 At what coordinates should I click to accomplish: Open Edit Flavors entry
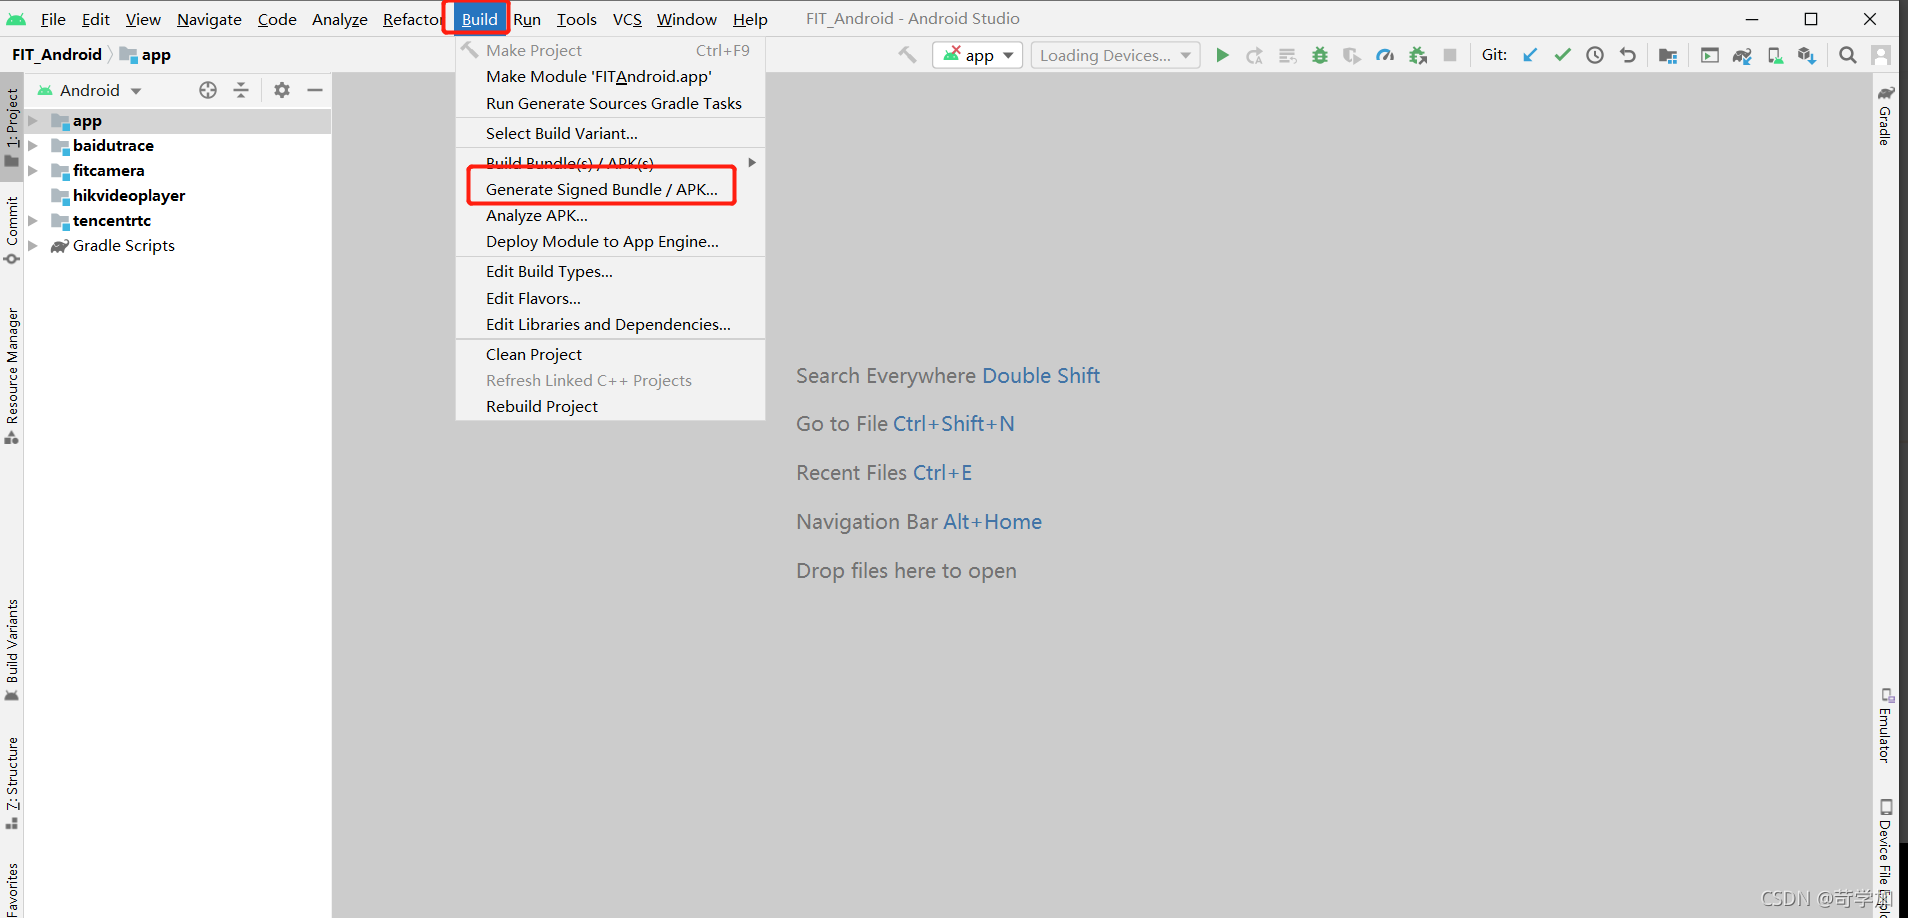[x=610, y=298]
